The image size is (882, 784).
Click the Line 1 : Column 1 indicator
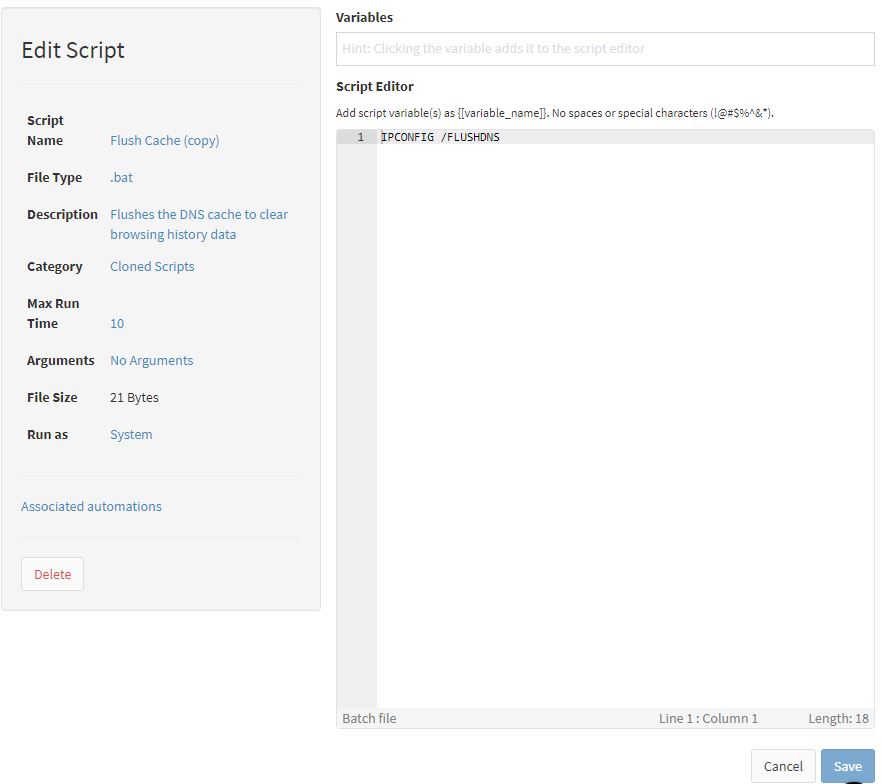[708, 719]
